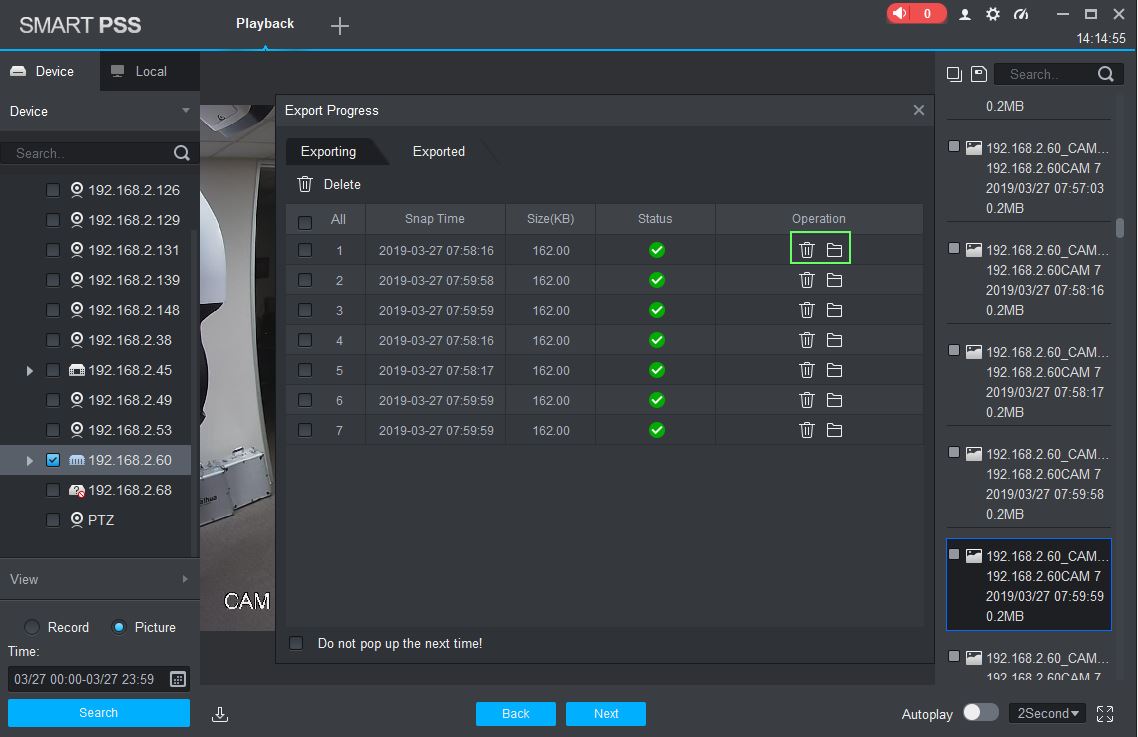Viewport: 1138px width, 737px height.
Task: Delete export row 3 with its trash icon
Action: coord(806,310)
